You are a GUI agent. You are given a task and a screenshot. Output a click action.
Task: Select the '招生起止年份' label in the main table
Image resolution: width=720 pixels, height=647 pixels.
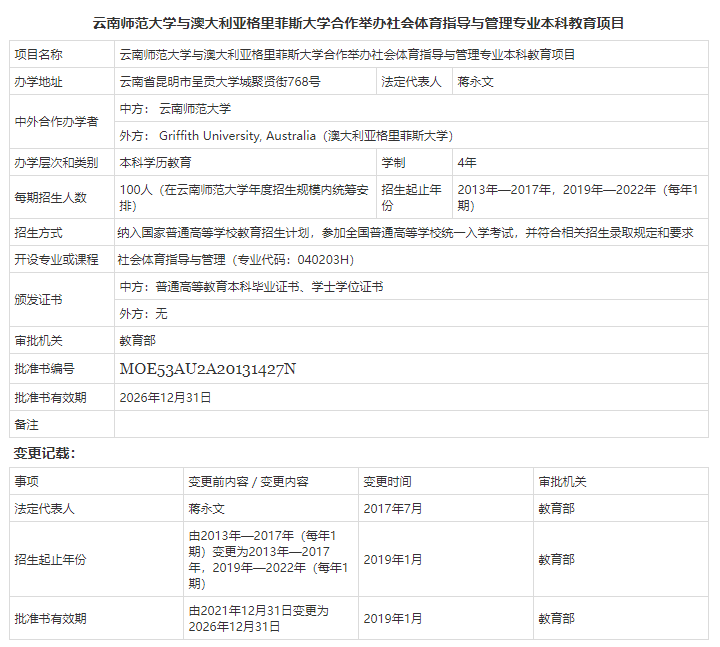pyautogui.click(x=411, y=197)
